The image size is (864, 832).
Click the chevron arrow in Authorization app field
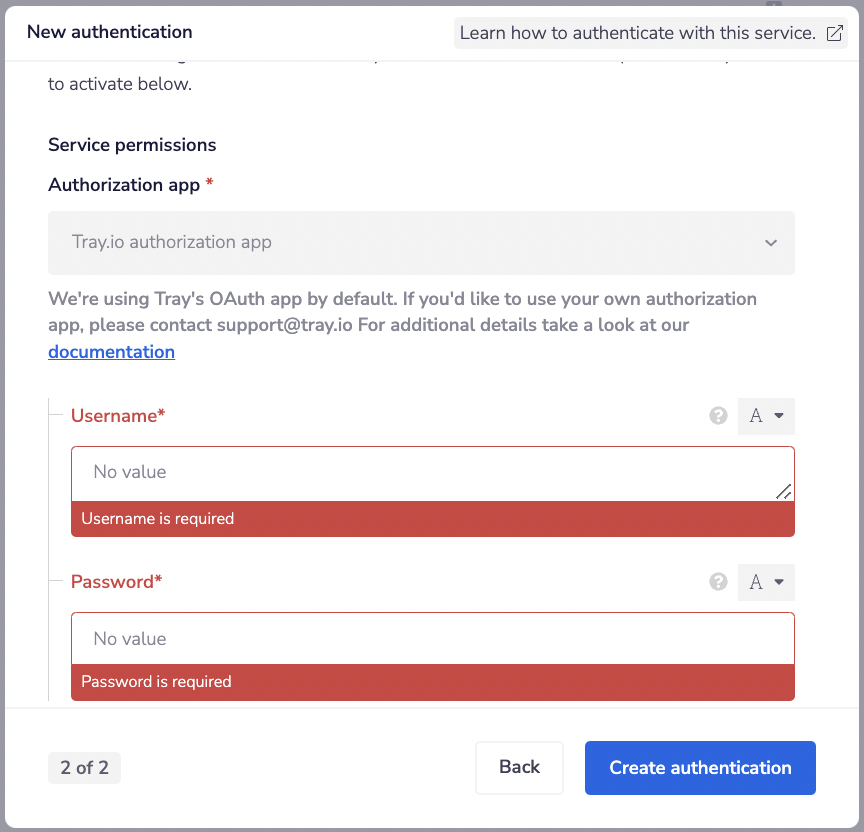(771, 243)
